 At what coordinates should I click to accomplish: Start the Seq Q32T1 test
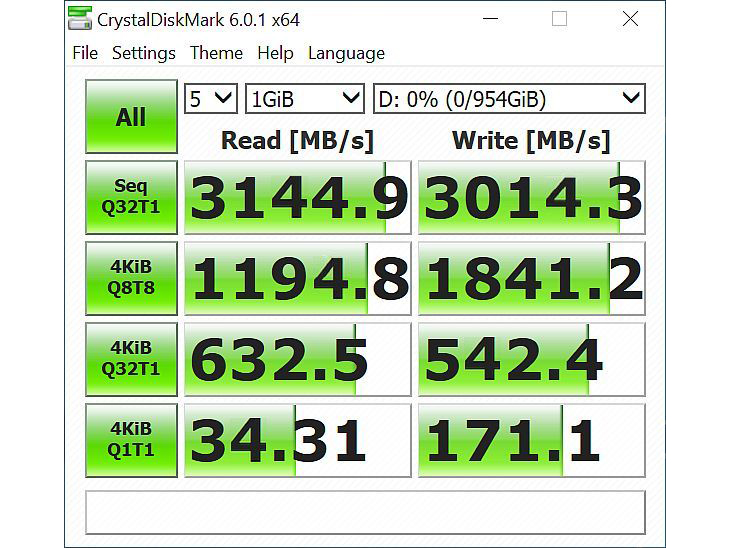pyautogui.click(x=131, y=197)
